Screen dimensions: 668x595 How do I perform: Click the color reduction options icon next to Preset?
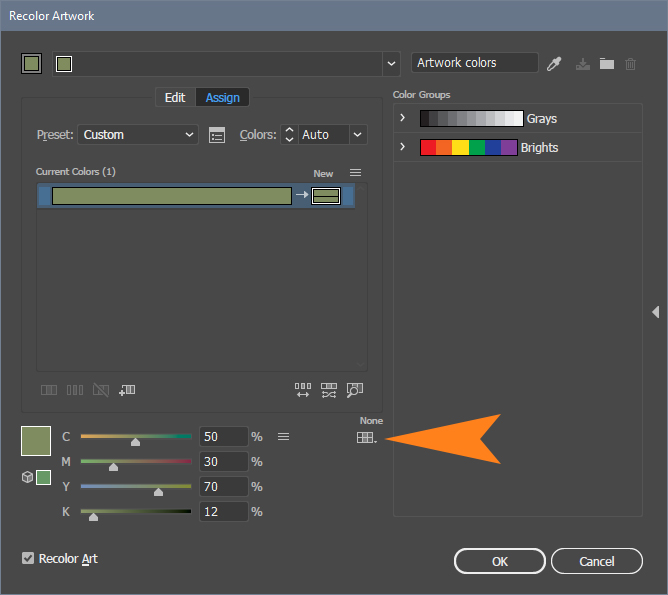tap(217, 135)
